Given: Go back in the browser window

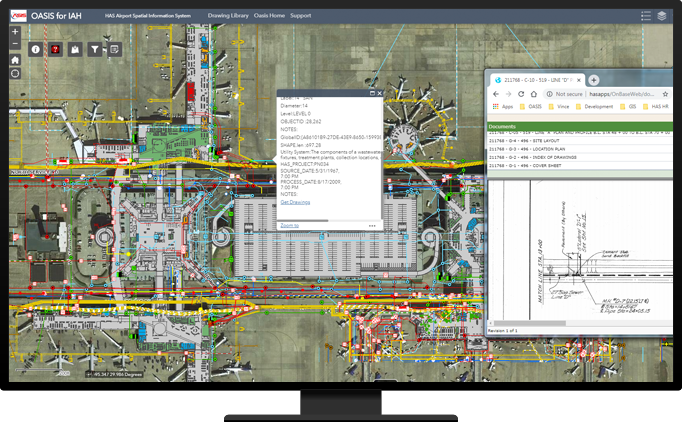Looking at the screenshot, I should click(x=496, y=94).
